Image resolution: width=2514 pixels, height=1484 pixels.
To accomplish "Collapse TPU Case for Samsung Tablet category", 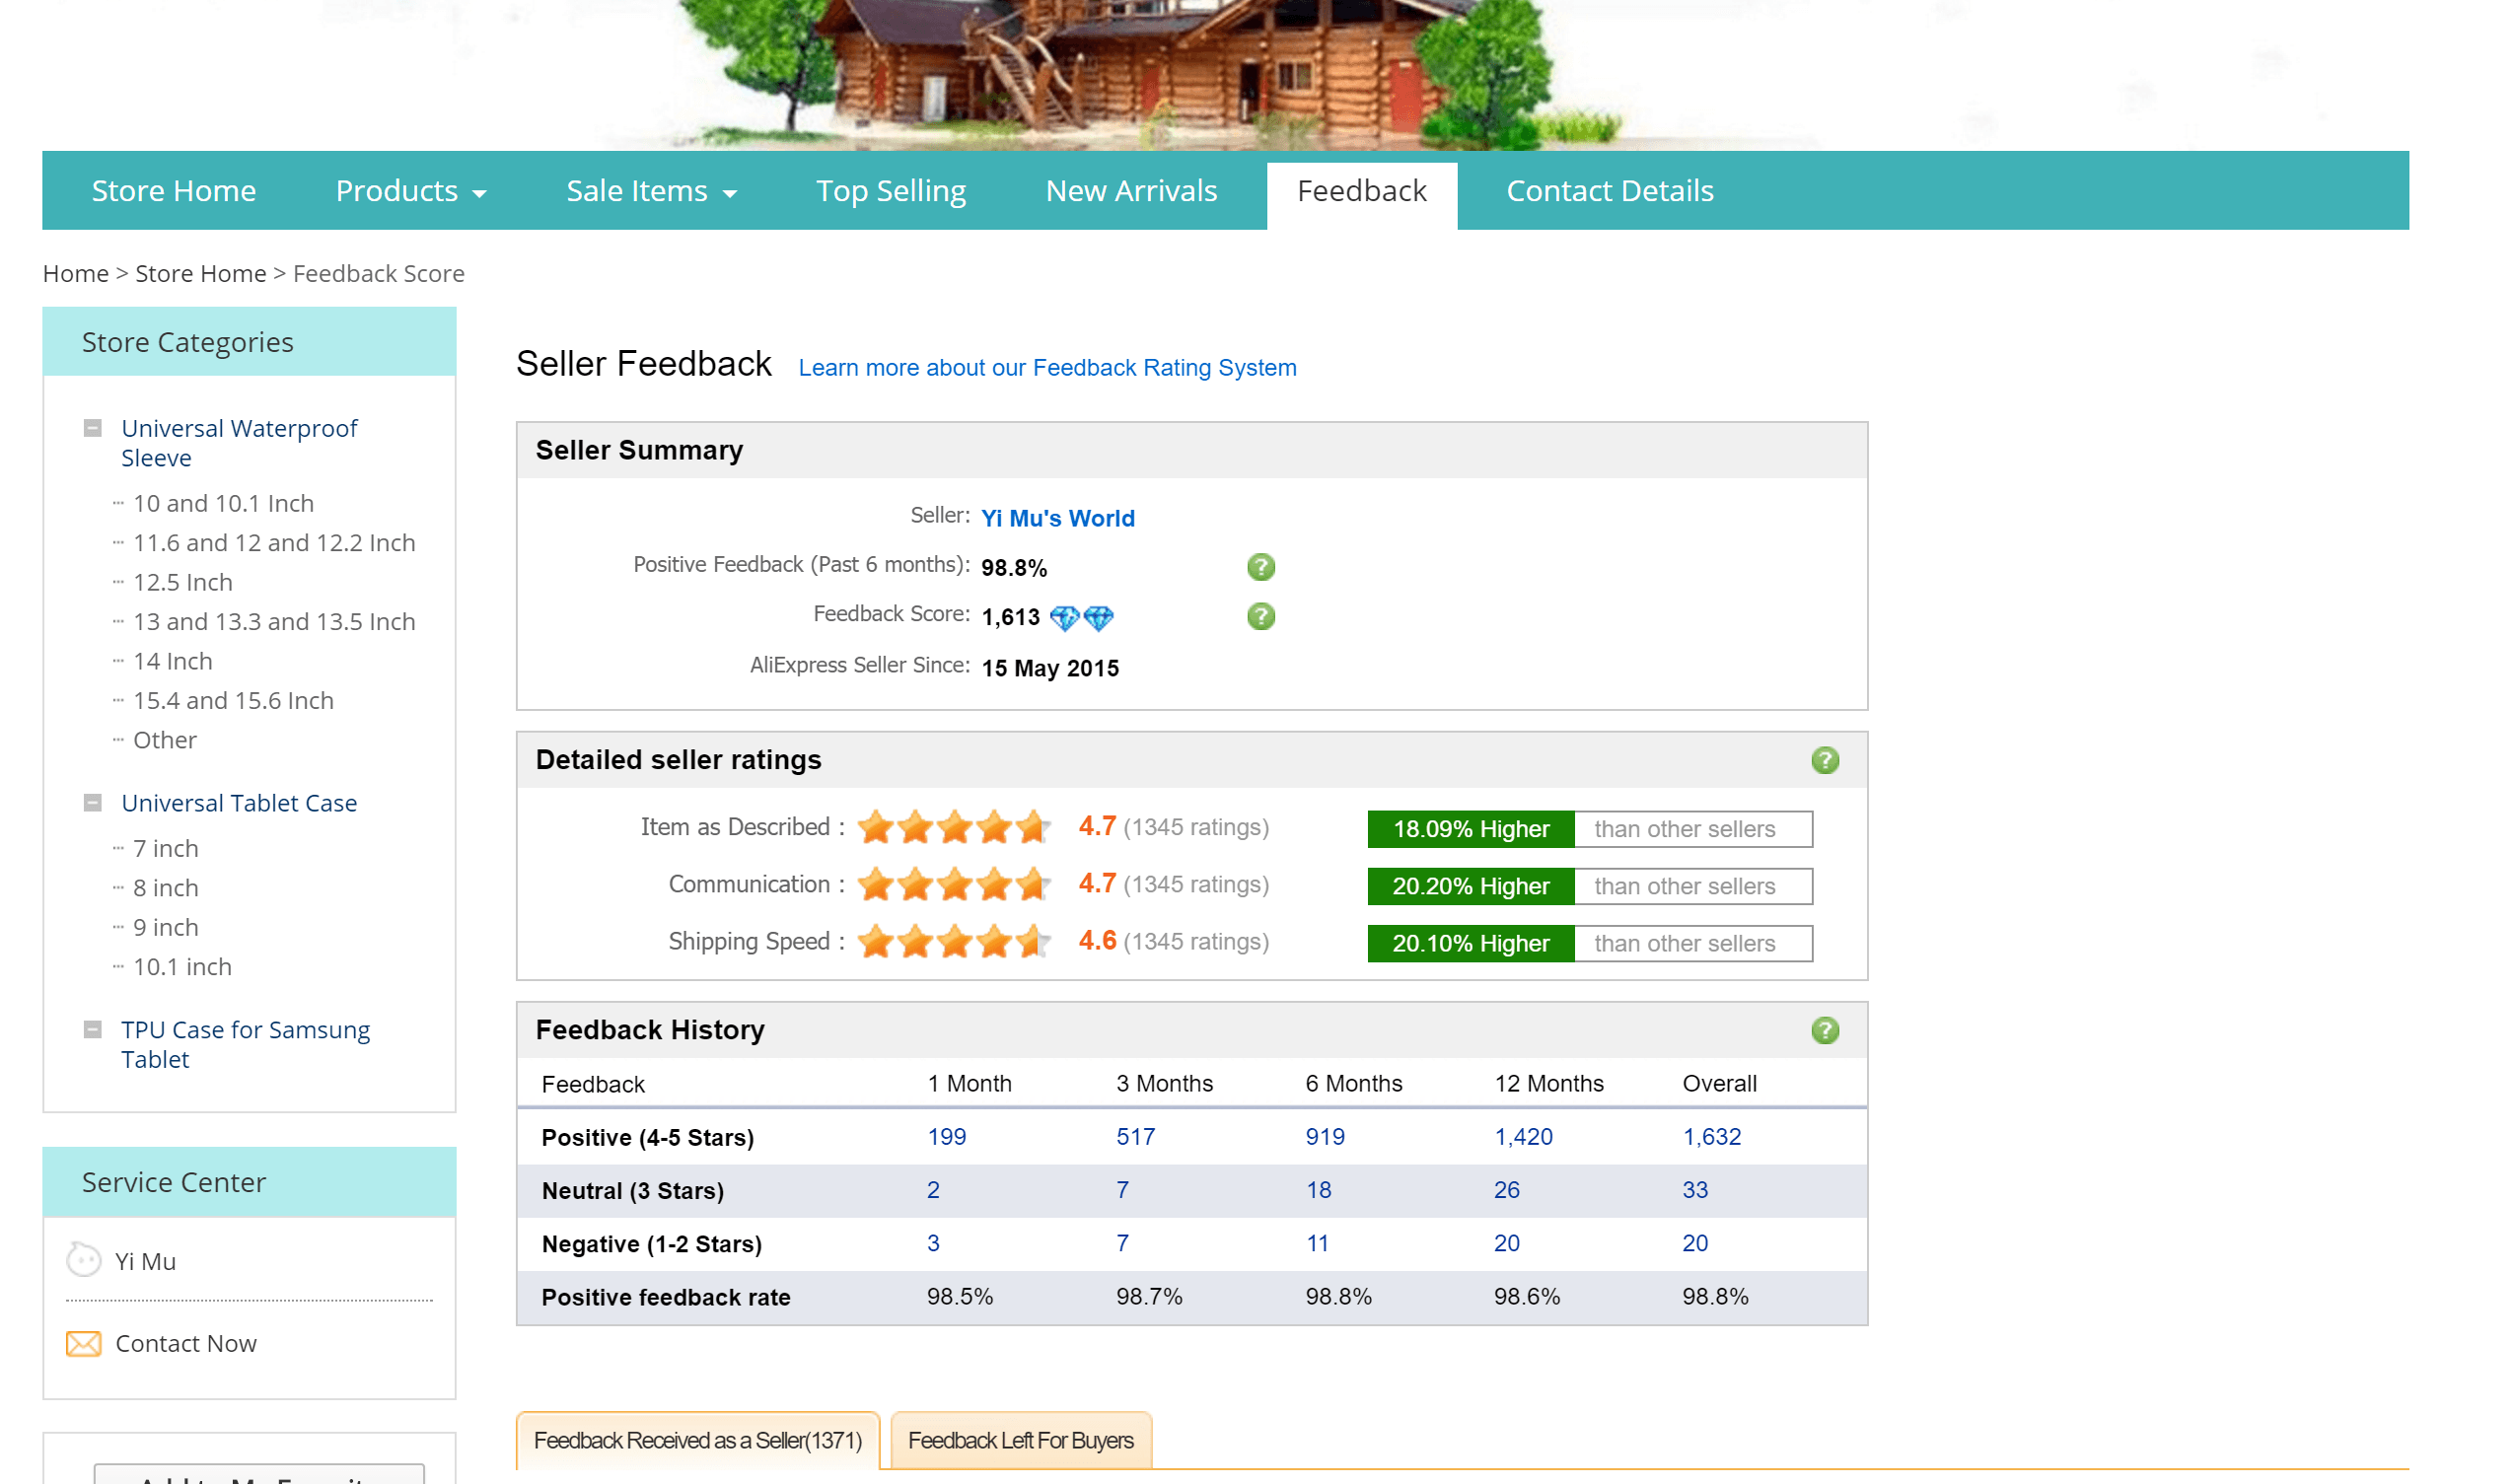I will [93, 1030].
